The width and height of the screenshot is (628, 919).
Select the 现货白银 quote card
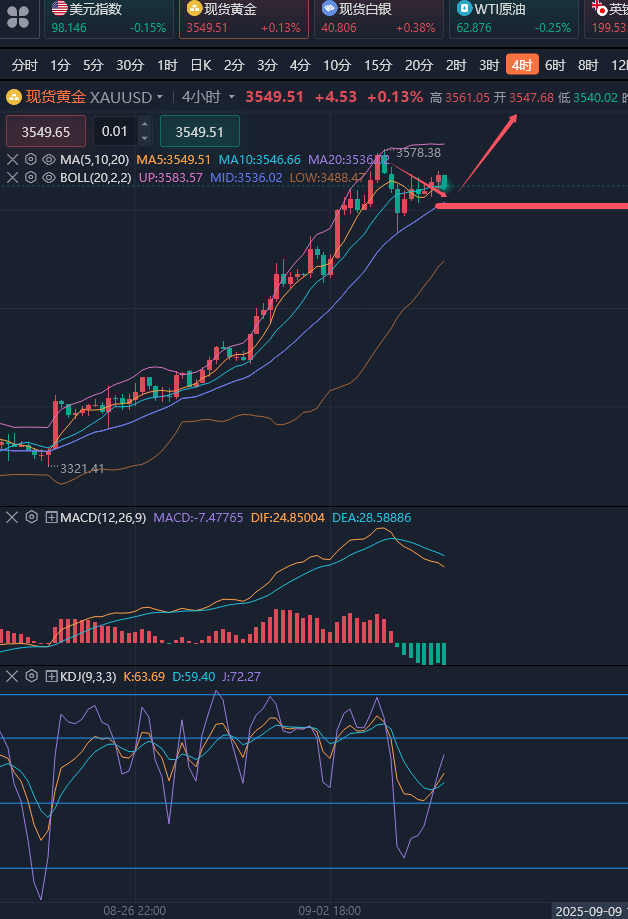coord(379,19)
